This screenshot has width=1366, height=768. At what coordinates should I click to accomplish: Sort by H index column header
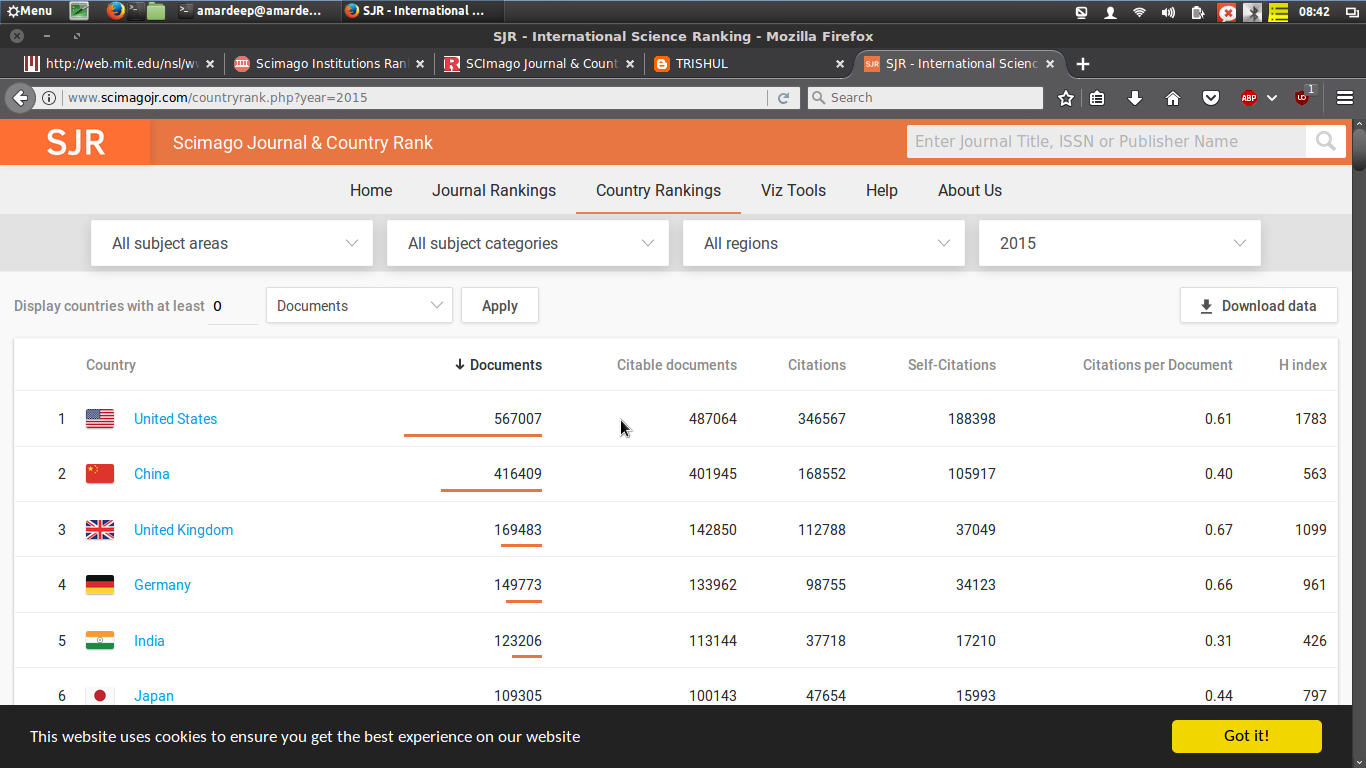(1303, 365)
